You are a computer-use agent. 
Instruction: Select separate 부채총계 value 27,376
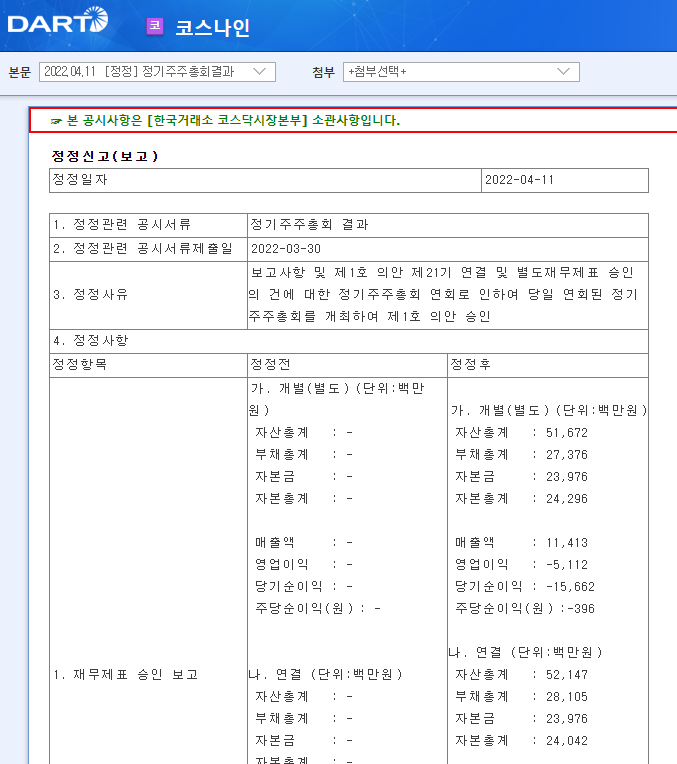coord(567,455)
